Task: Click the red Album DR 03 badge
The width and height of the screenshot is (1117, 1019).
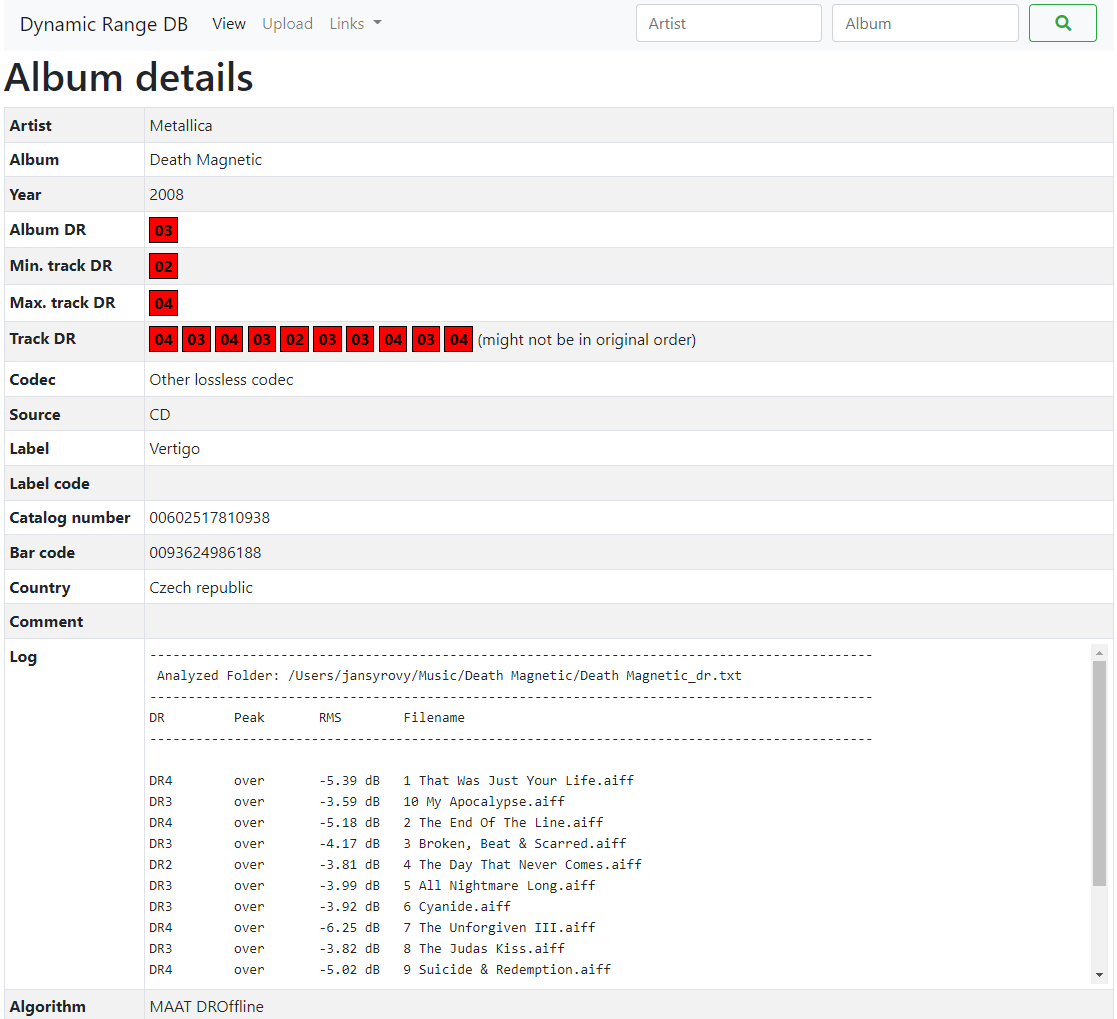Action: click(163, 230)
